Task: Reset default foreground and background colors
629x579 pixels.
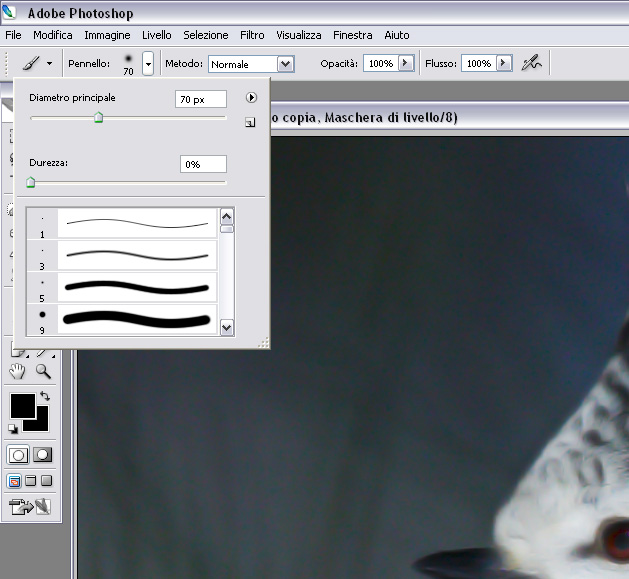Action: pyautogui.click(x=13, y=429)
